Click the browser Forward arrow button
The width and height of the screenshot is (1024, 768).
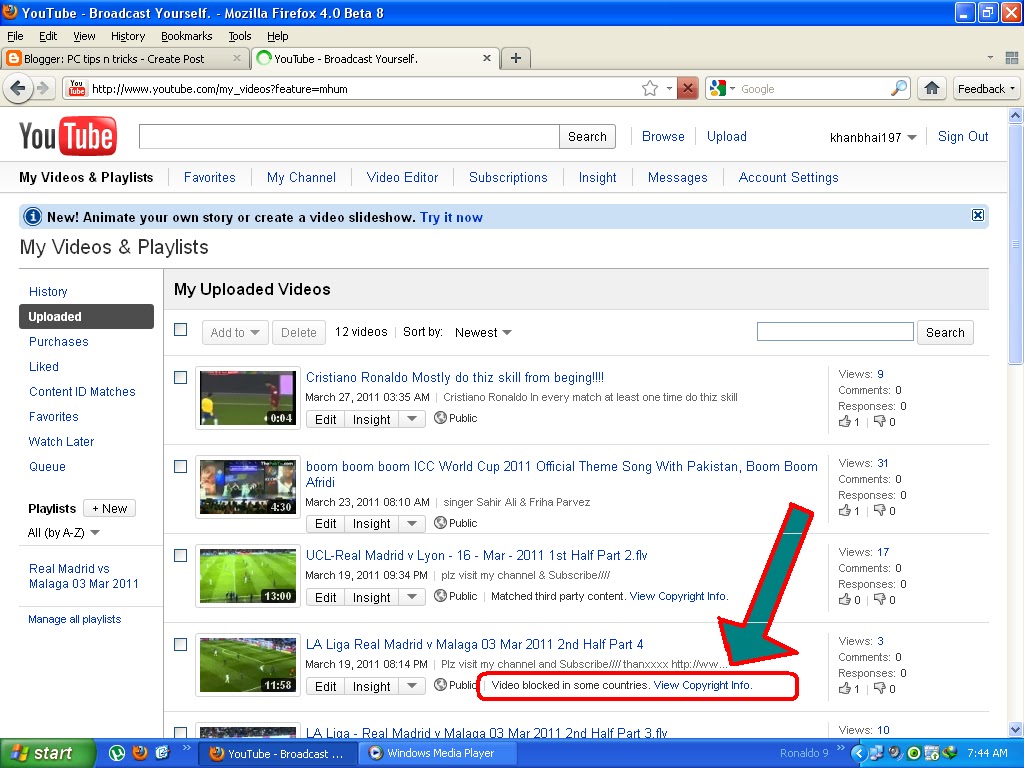click(x=43, y=88)
